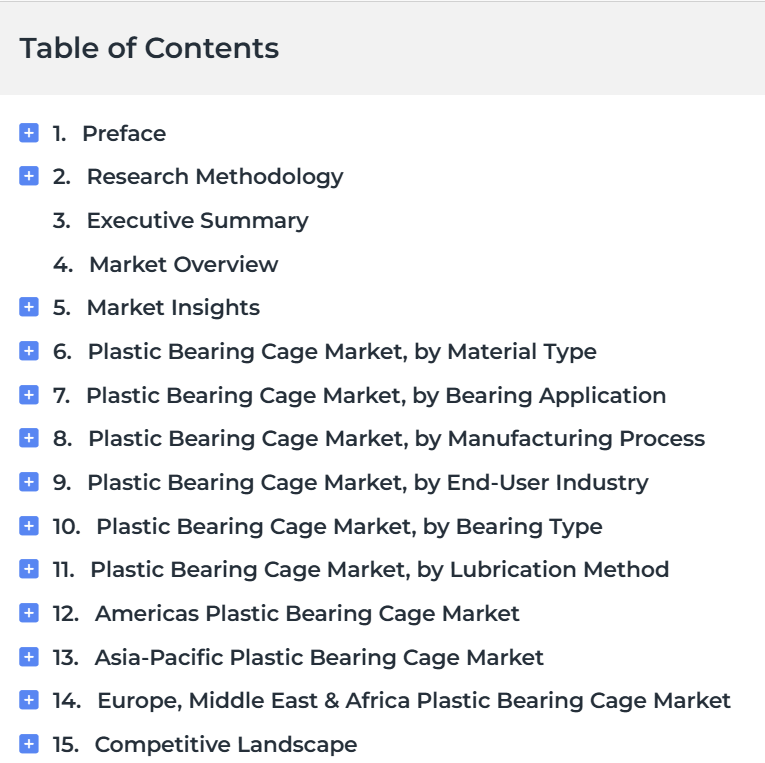Open the Market Overview entry

pyautogui.click(x=183, y=264)
